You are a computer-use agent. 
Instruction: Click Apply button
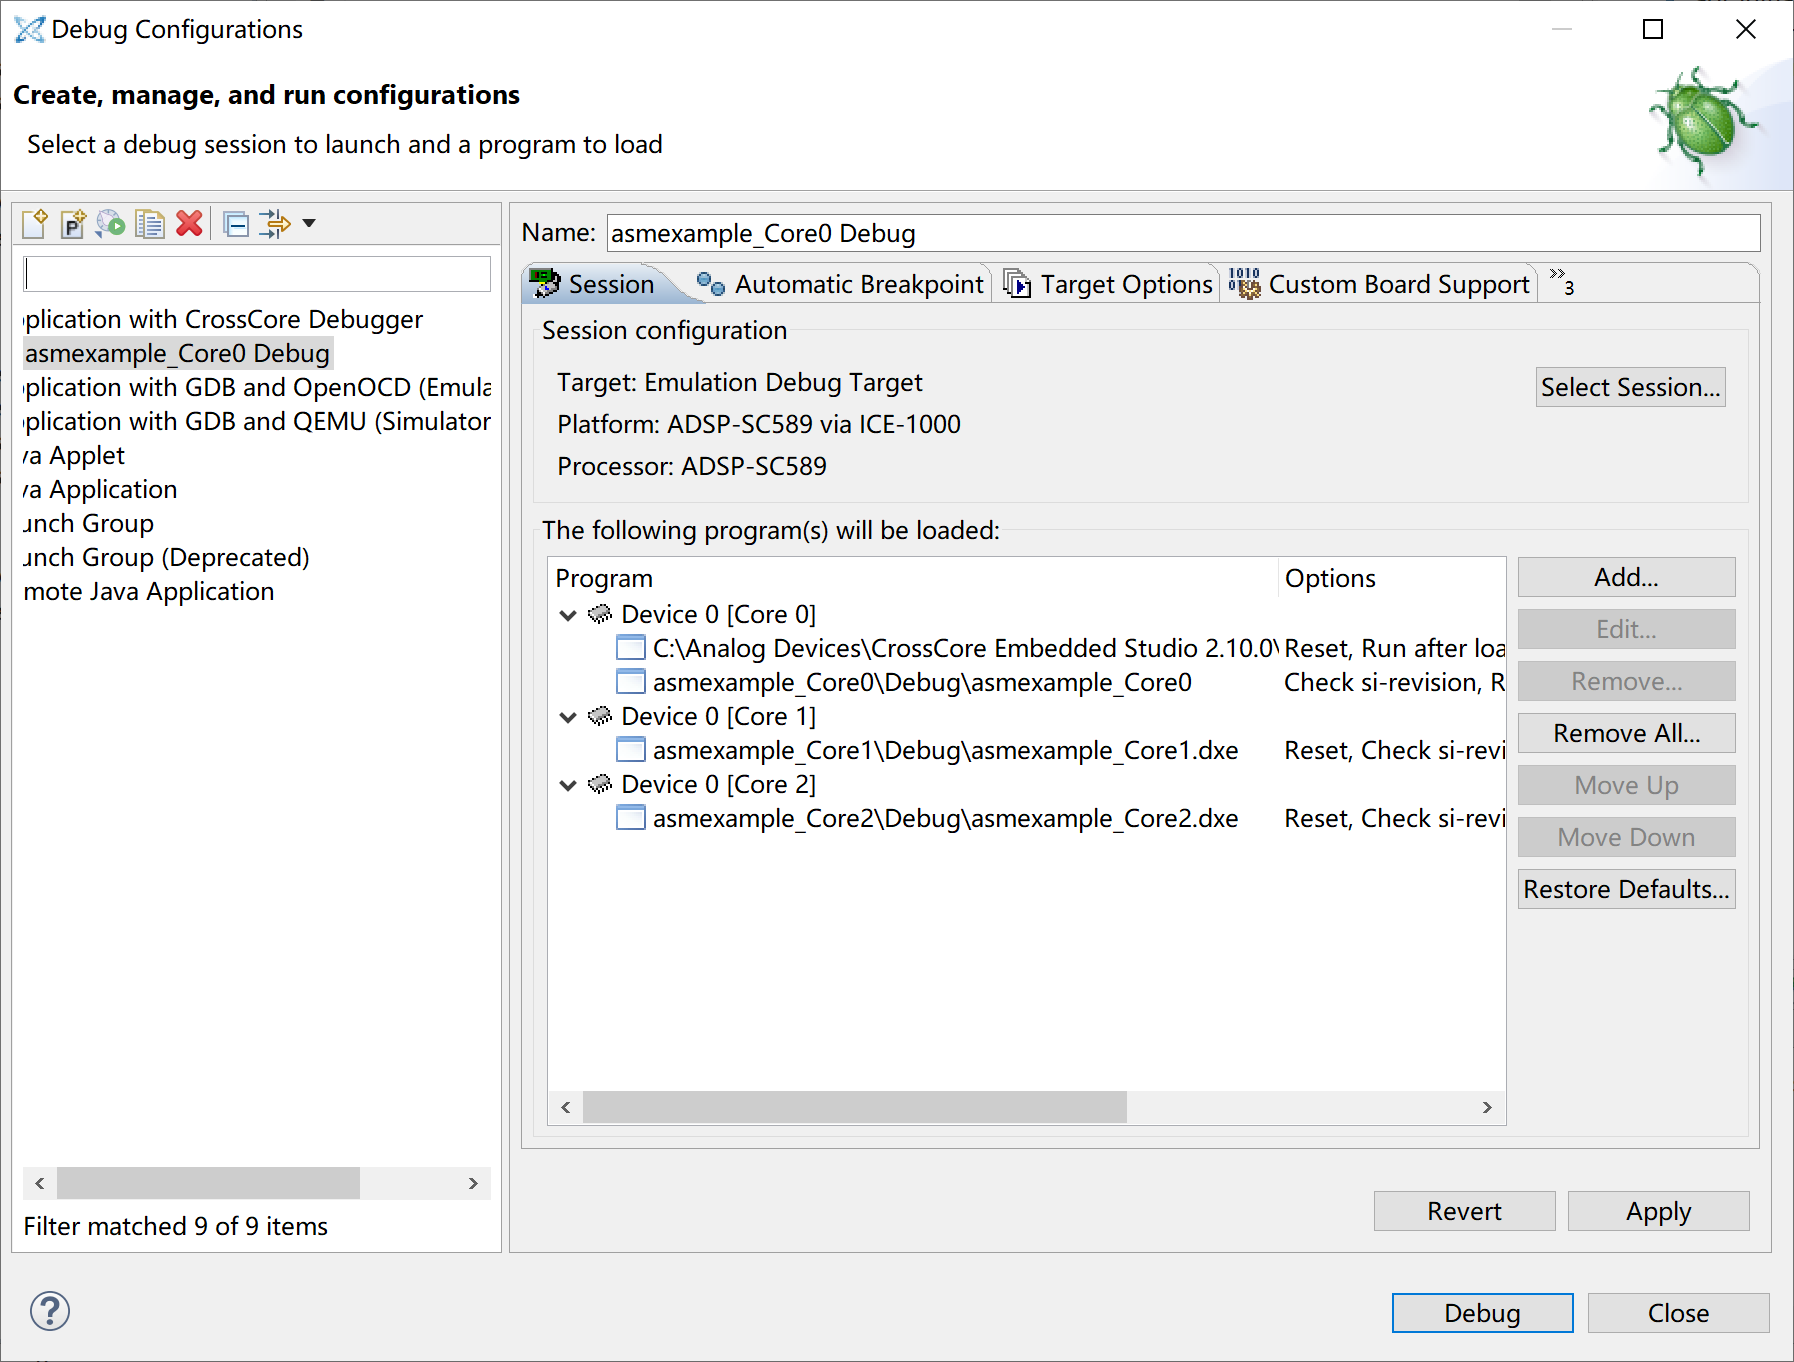1658,1211
